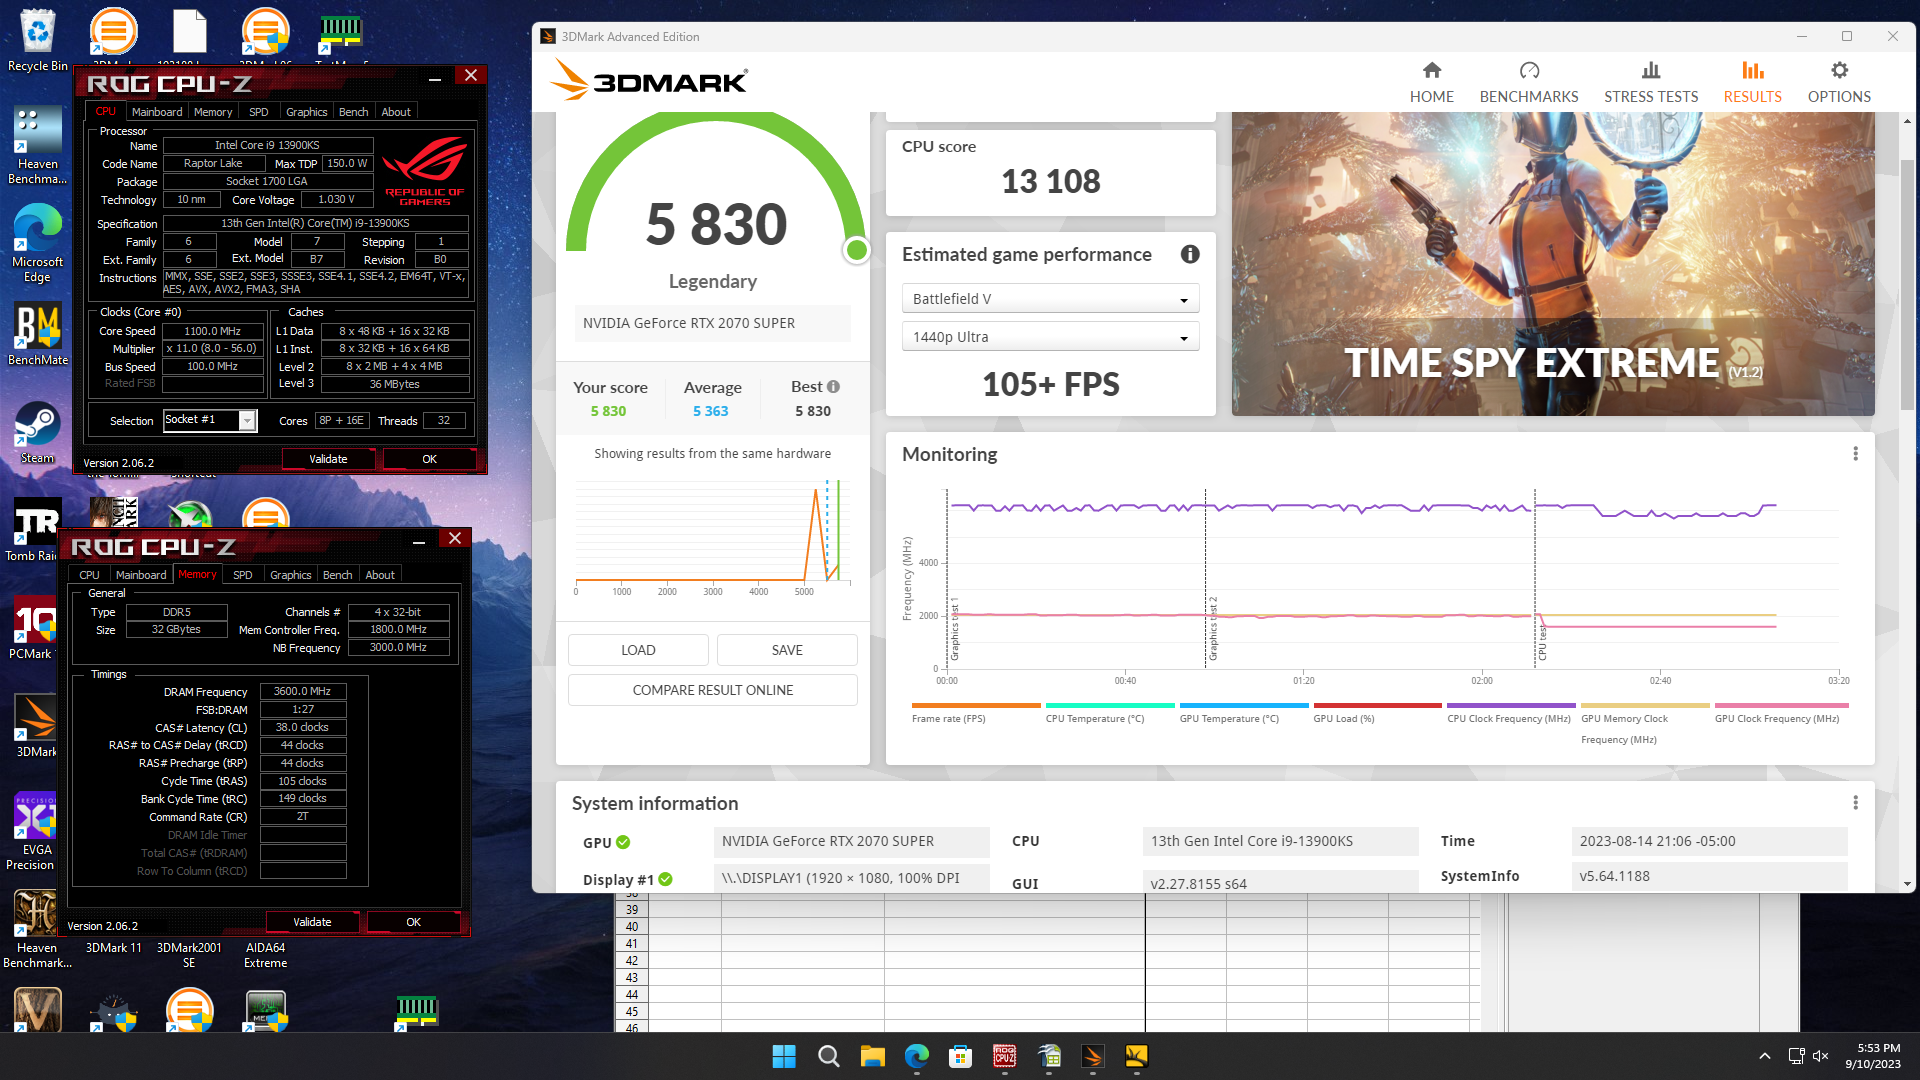The image size is (1920, 1080).
Task: Open About tab in lower CPU-Z window
Action: tap(380, 575)
